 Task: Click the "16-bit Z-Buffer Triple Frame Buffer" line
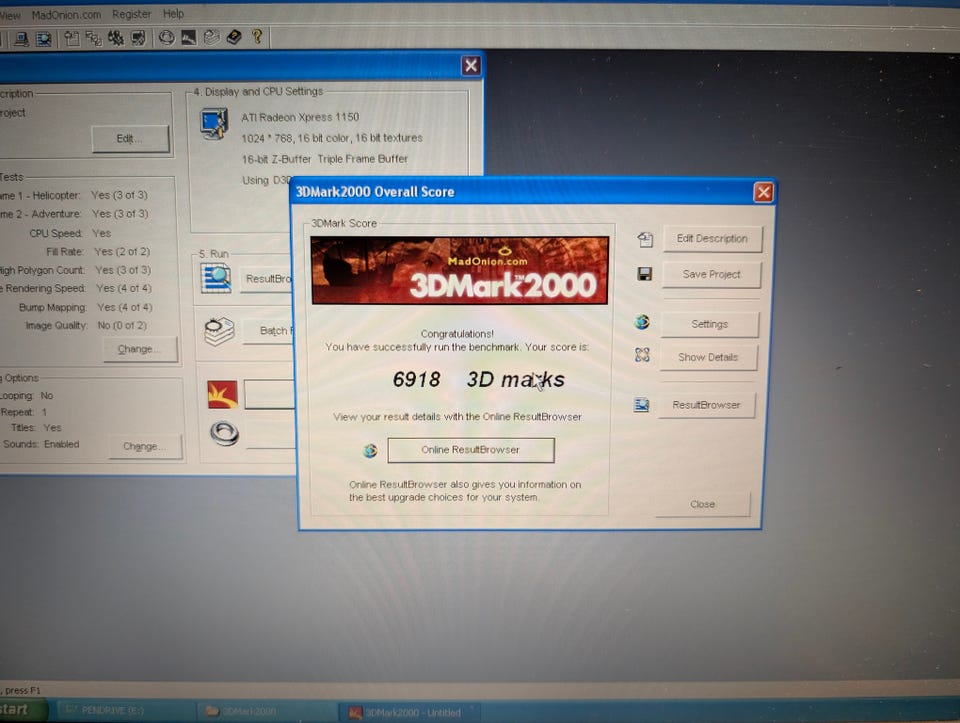pyautogui.click(x=324, y=159)
